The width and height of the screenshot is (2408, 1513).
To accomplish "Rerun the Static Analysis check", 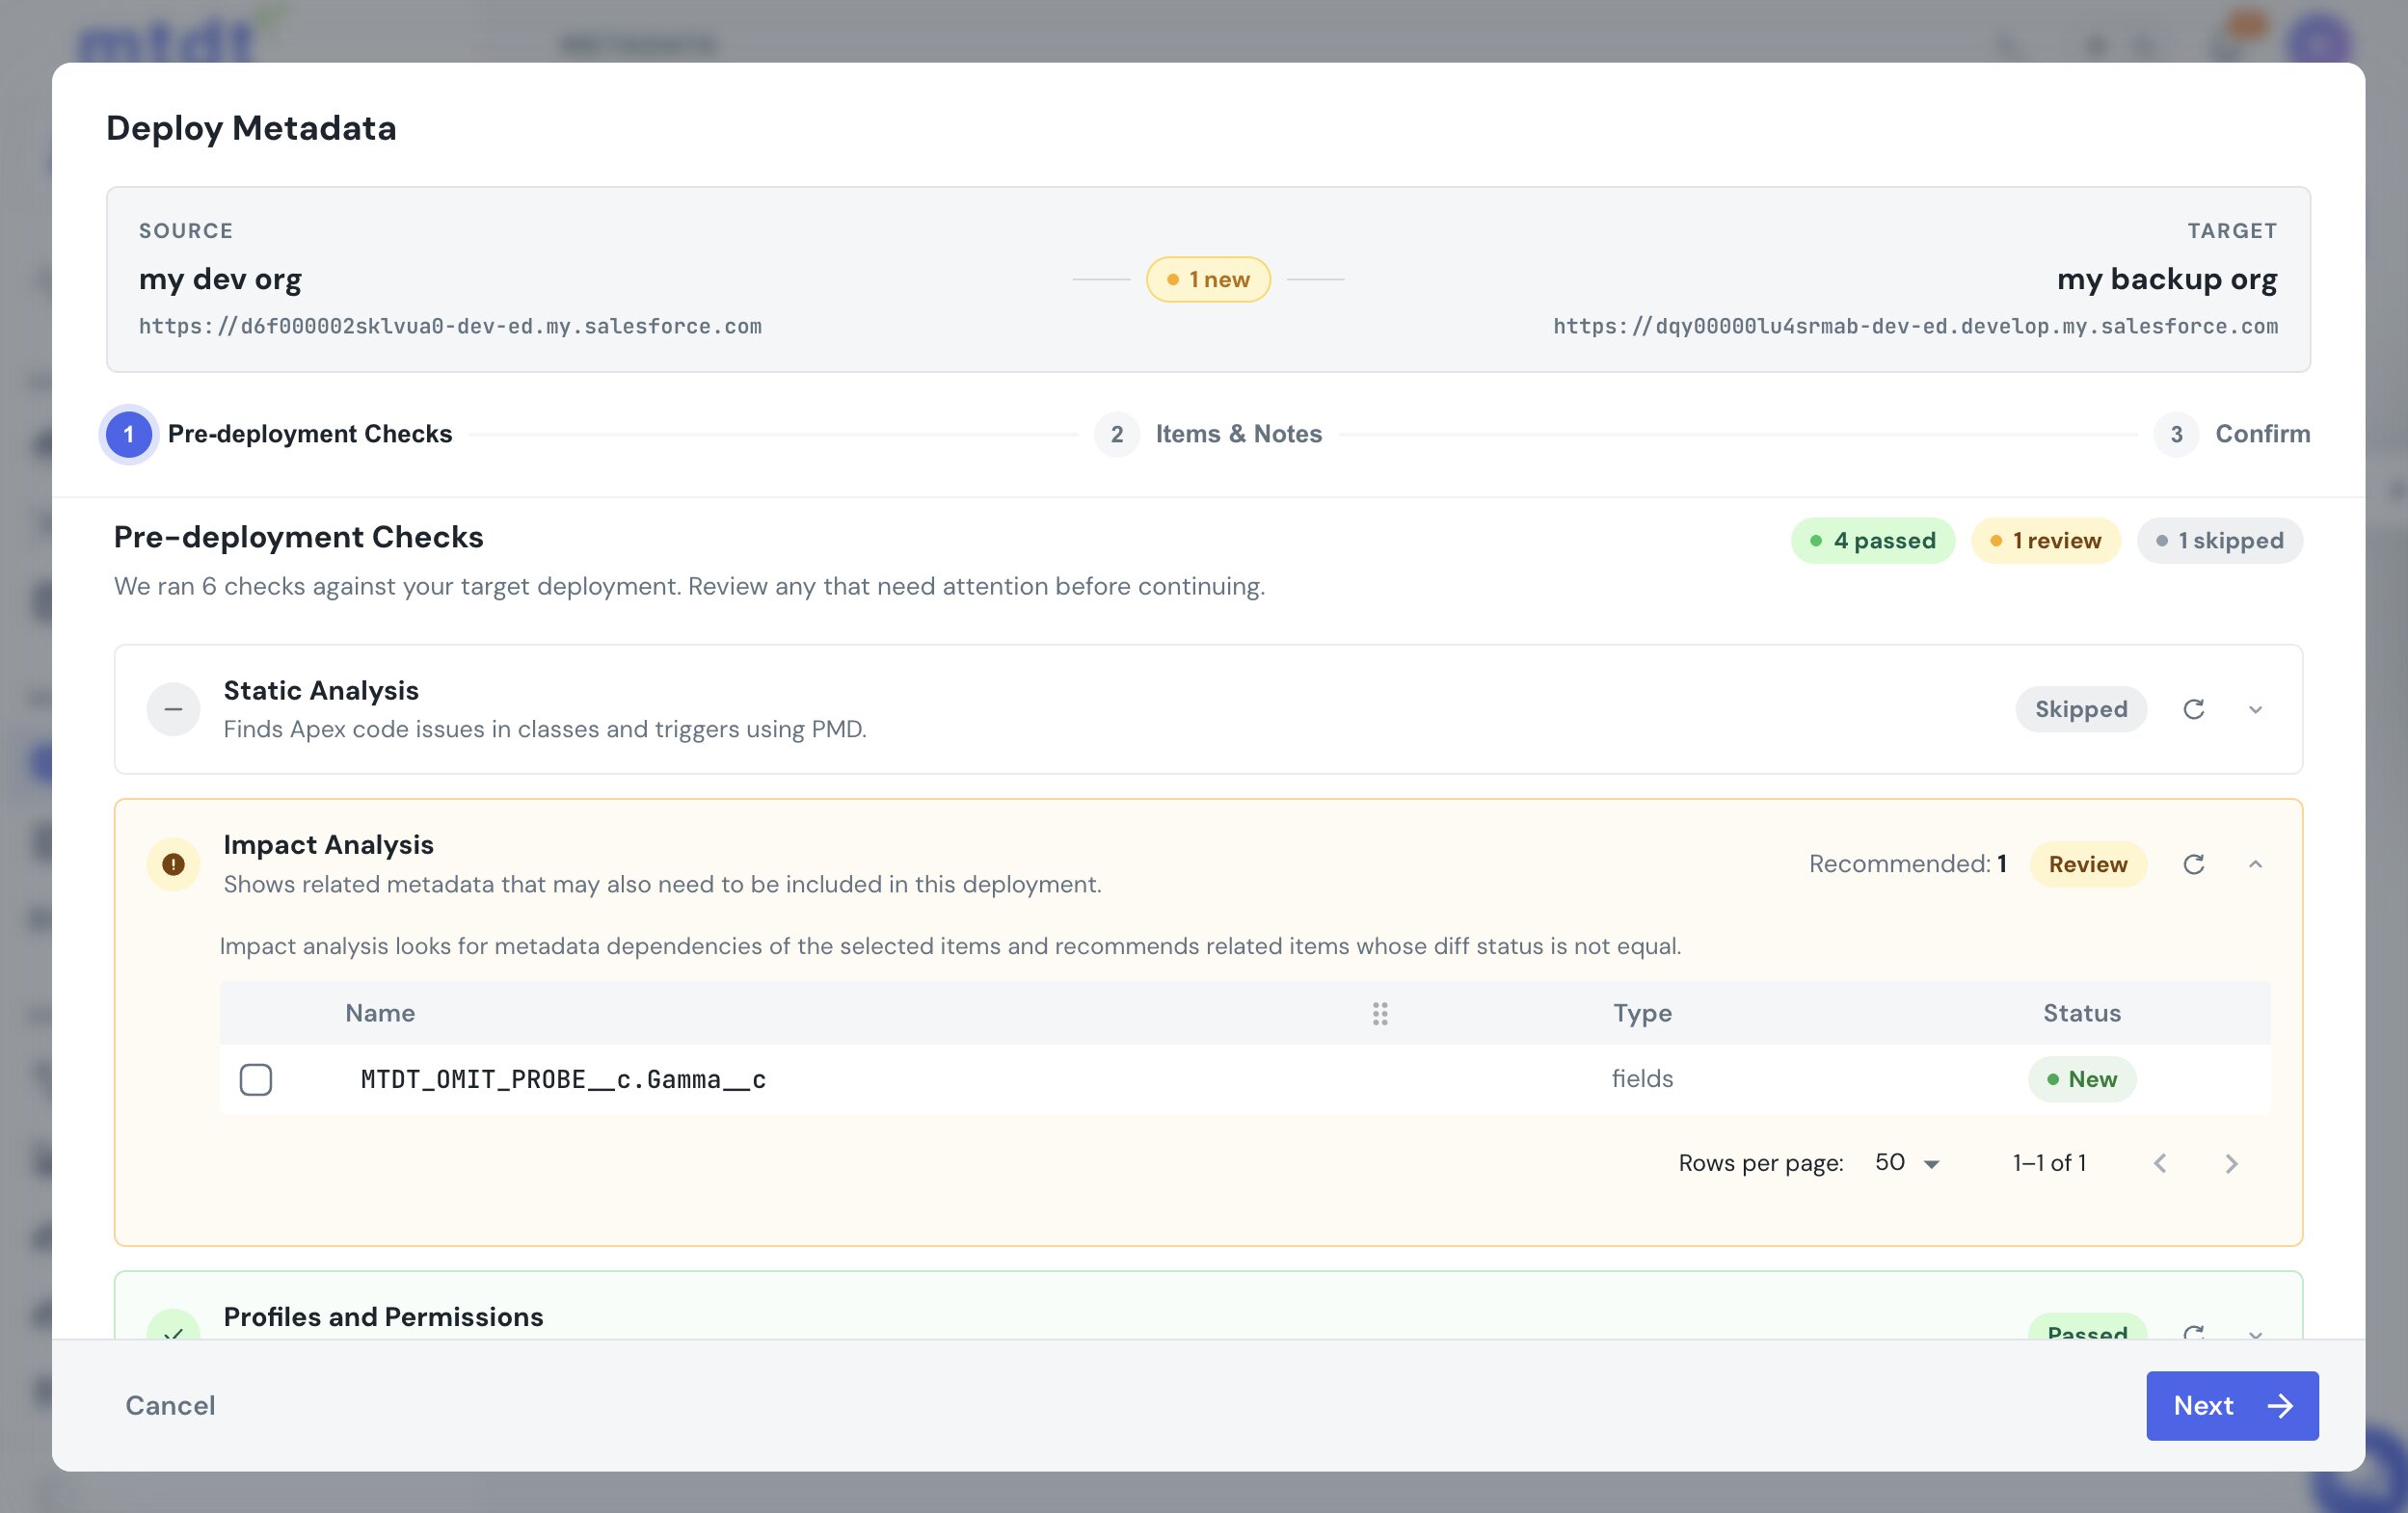I will pos(2193,709).
